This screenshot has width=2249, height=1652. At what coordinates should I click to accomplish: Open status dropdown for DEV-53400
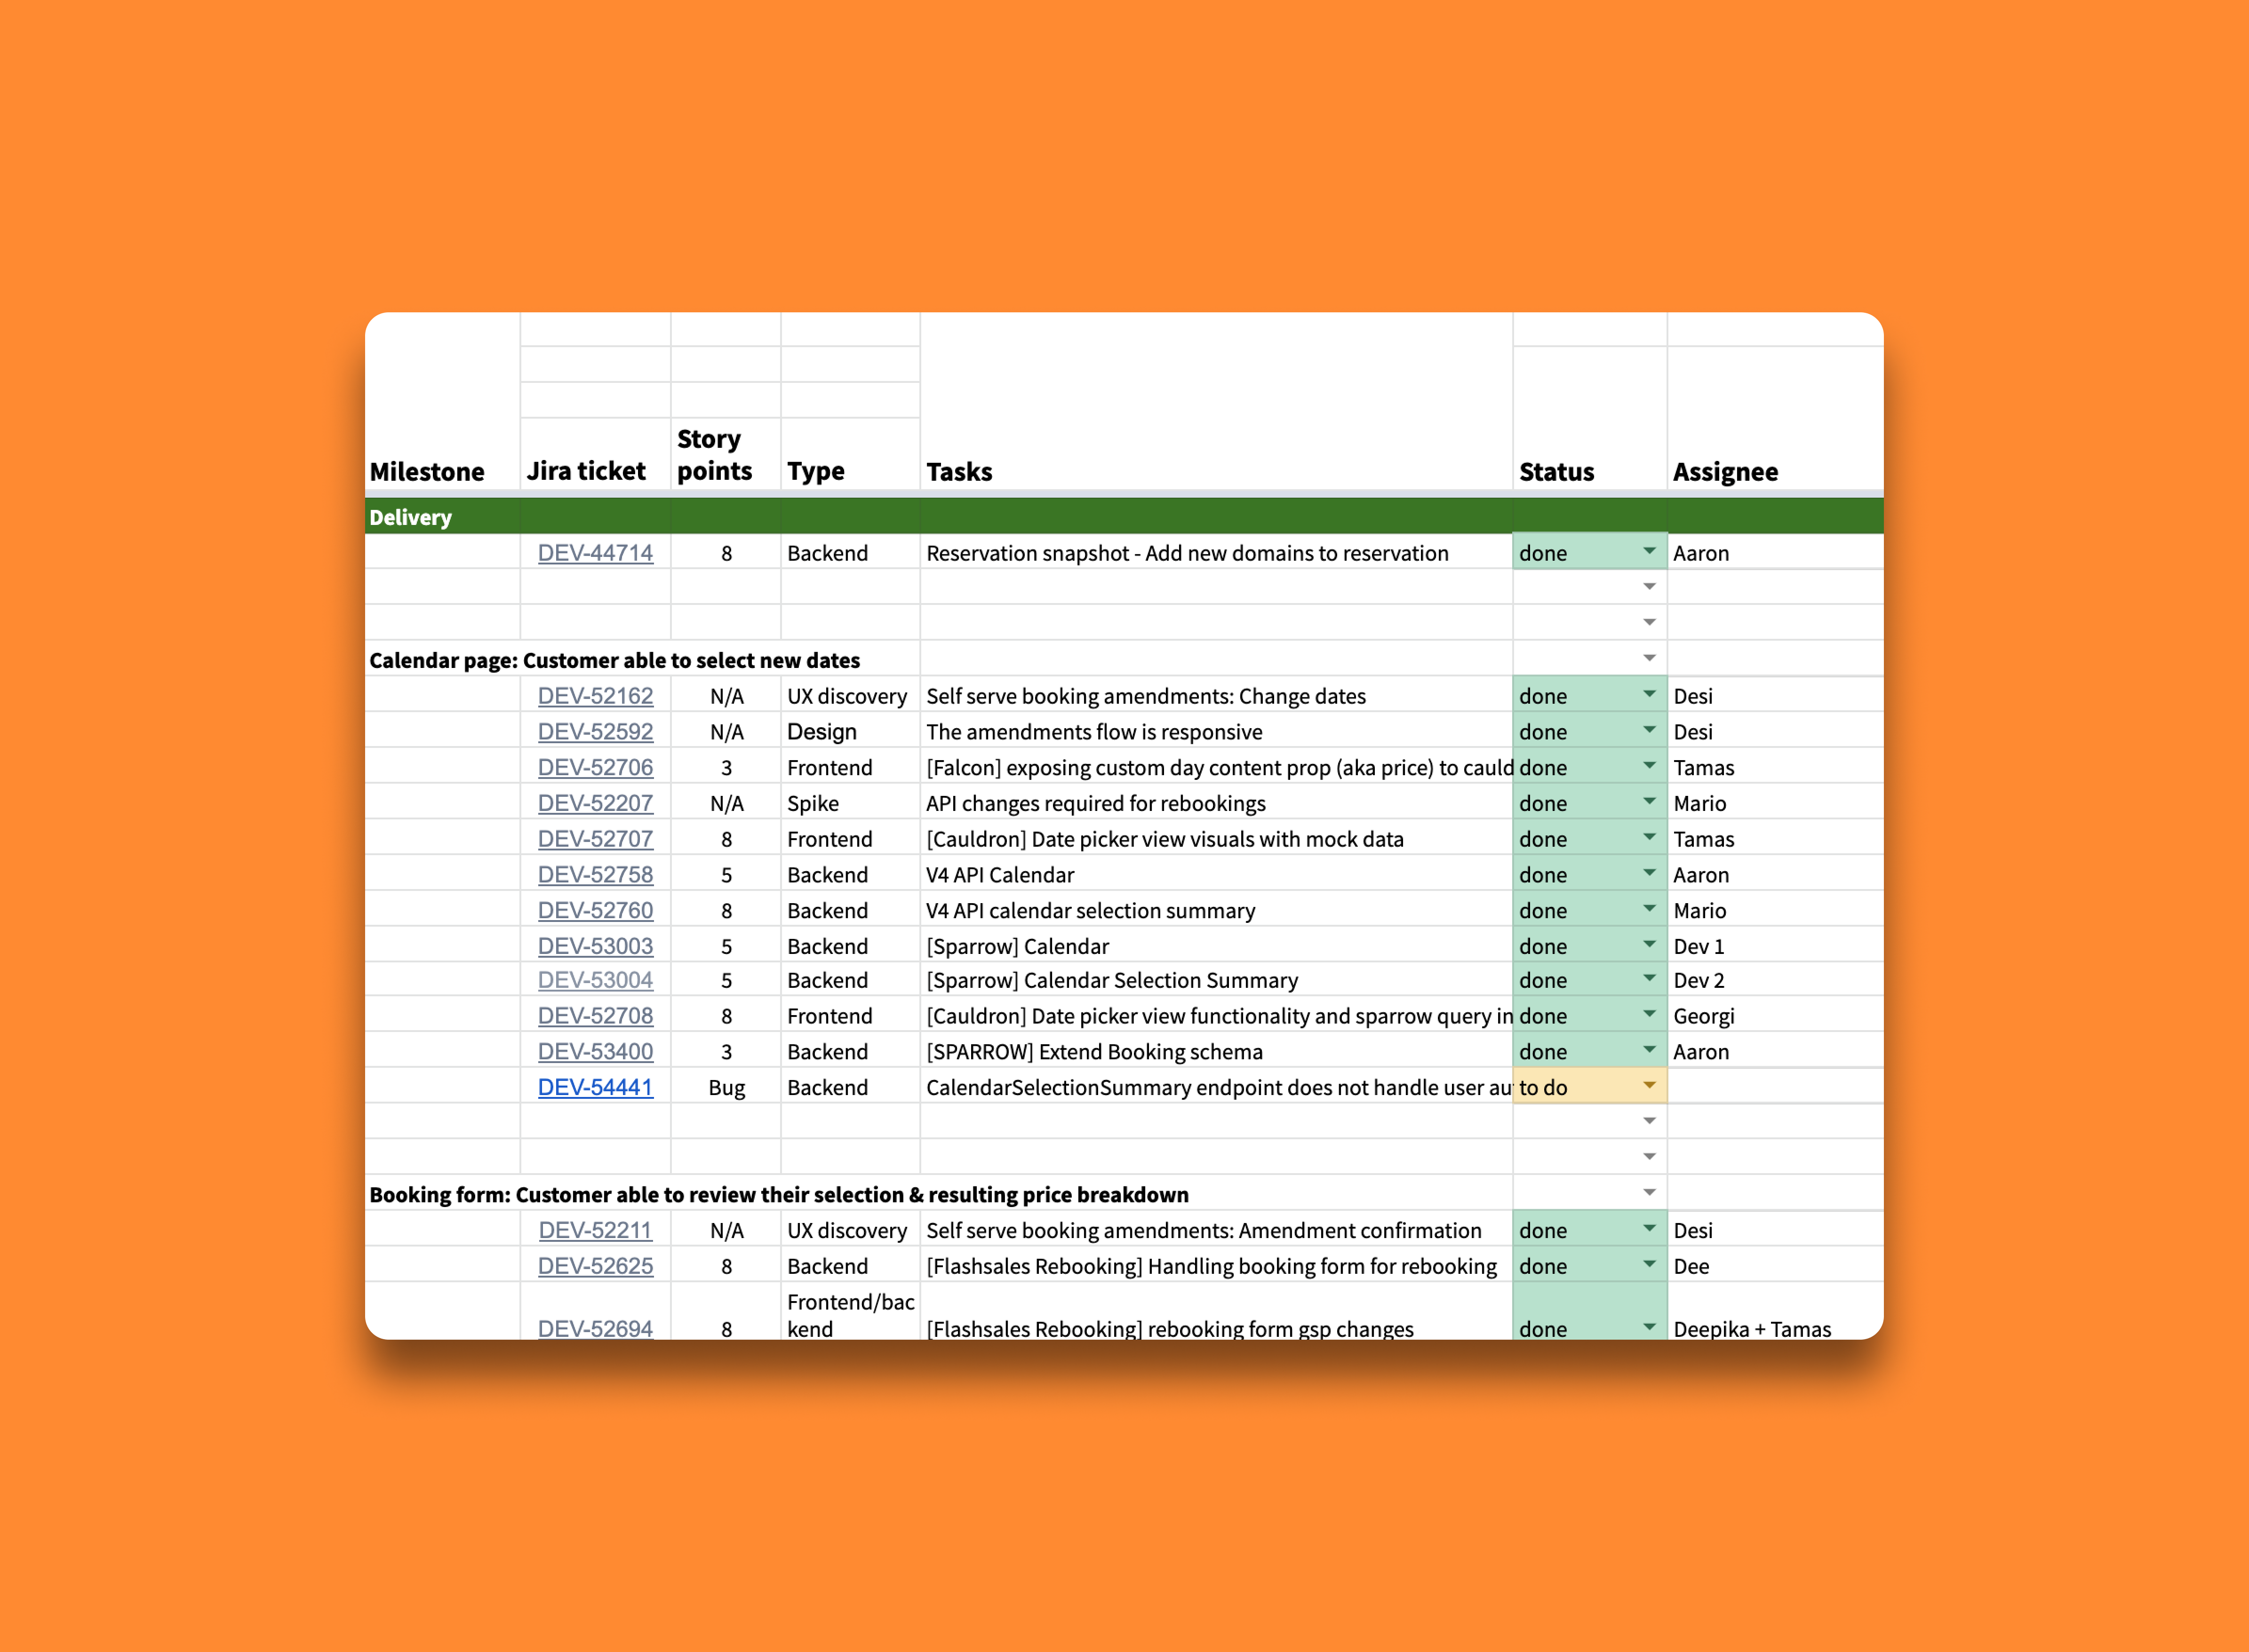click(x=1649, y=1050)
